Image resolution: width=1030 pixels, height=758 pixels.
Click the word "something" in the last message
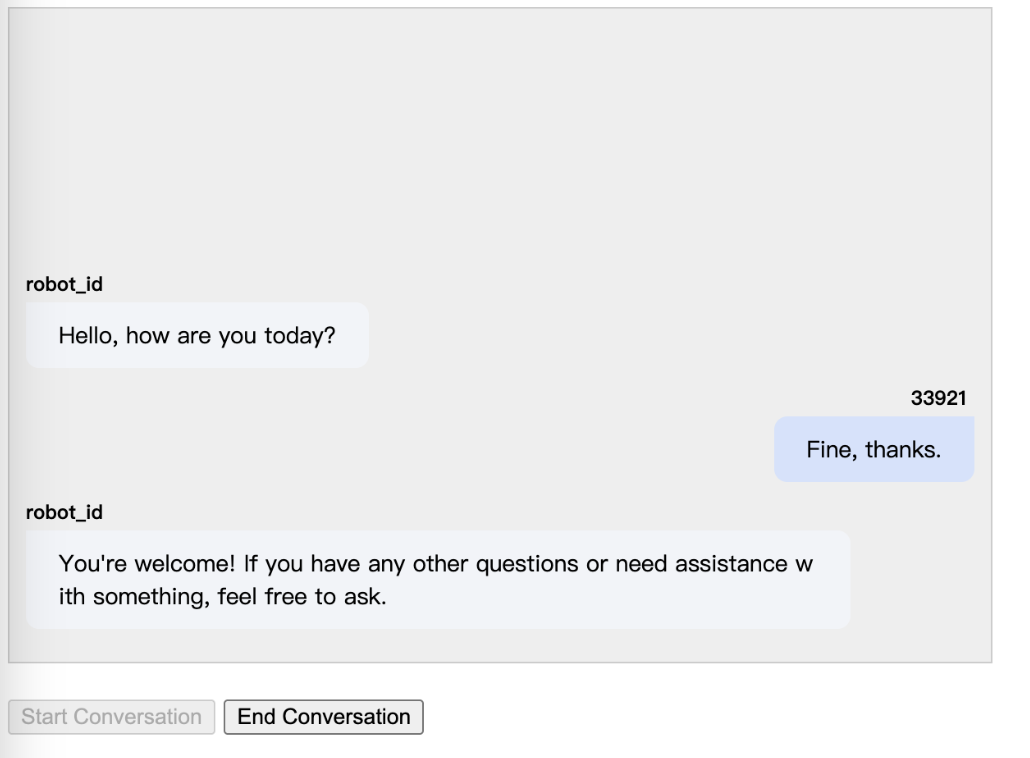pos(149,597)
